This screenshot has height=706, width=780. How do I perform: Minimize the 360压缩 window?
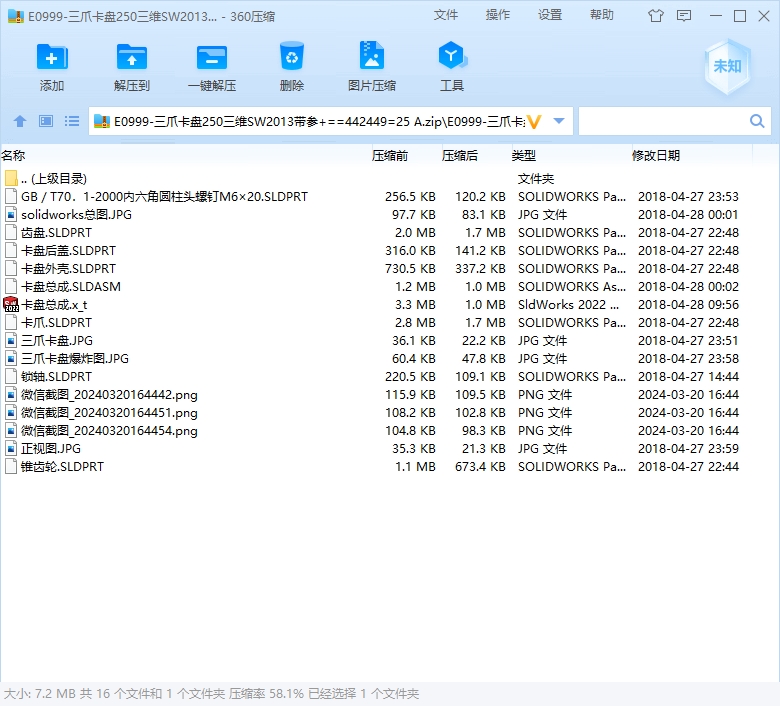pyautogui.click(x=716, y=16)
